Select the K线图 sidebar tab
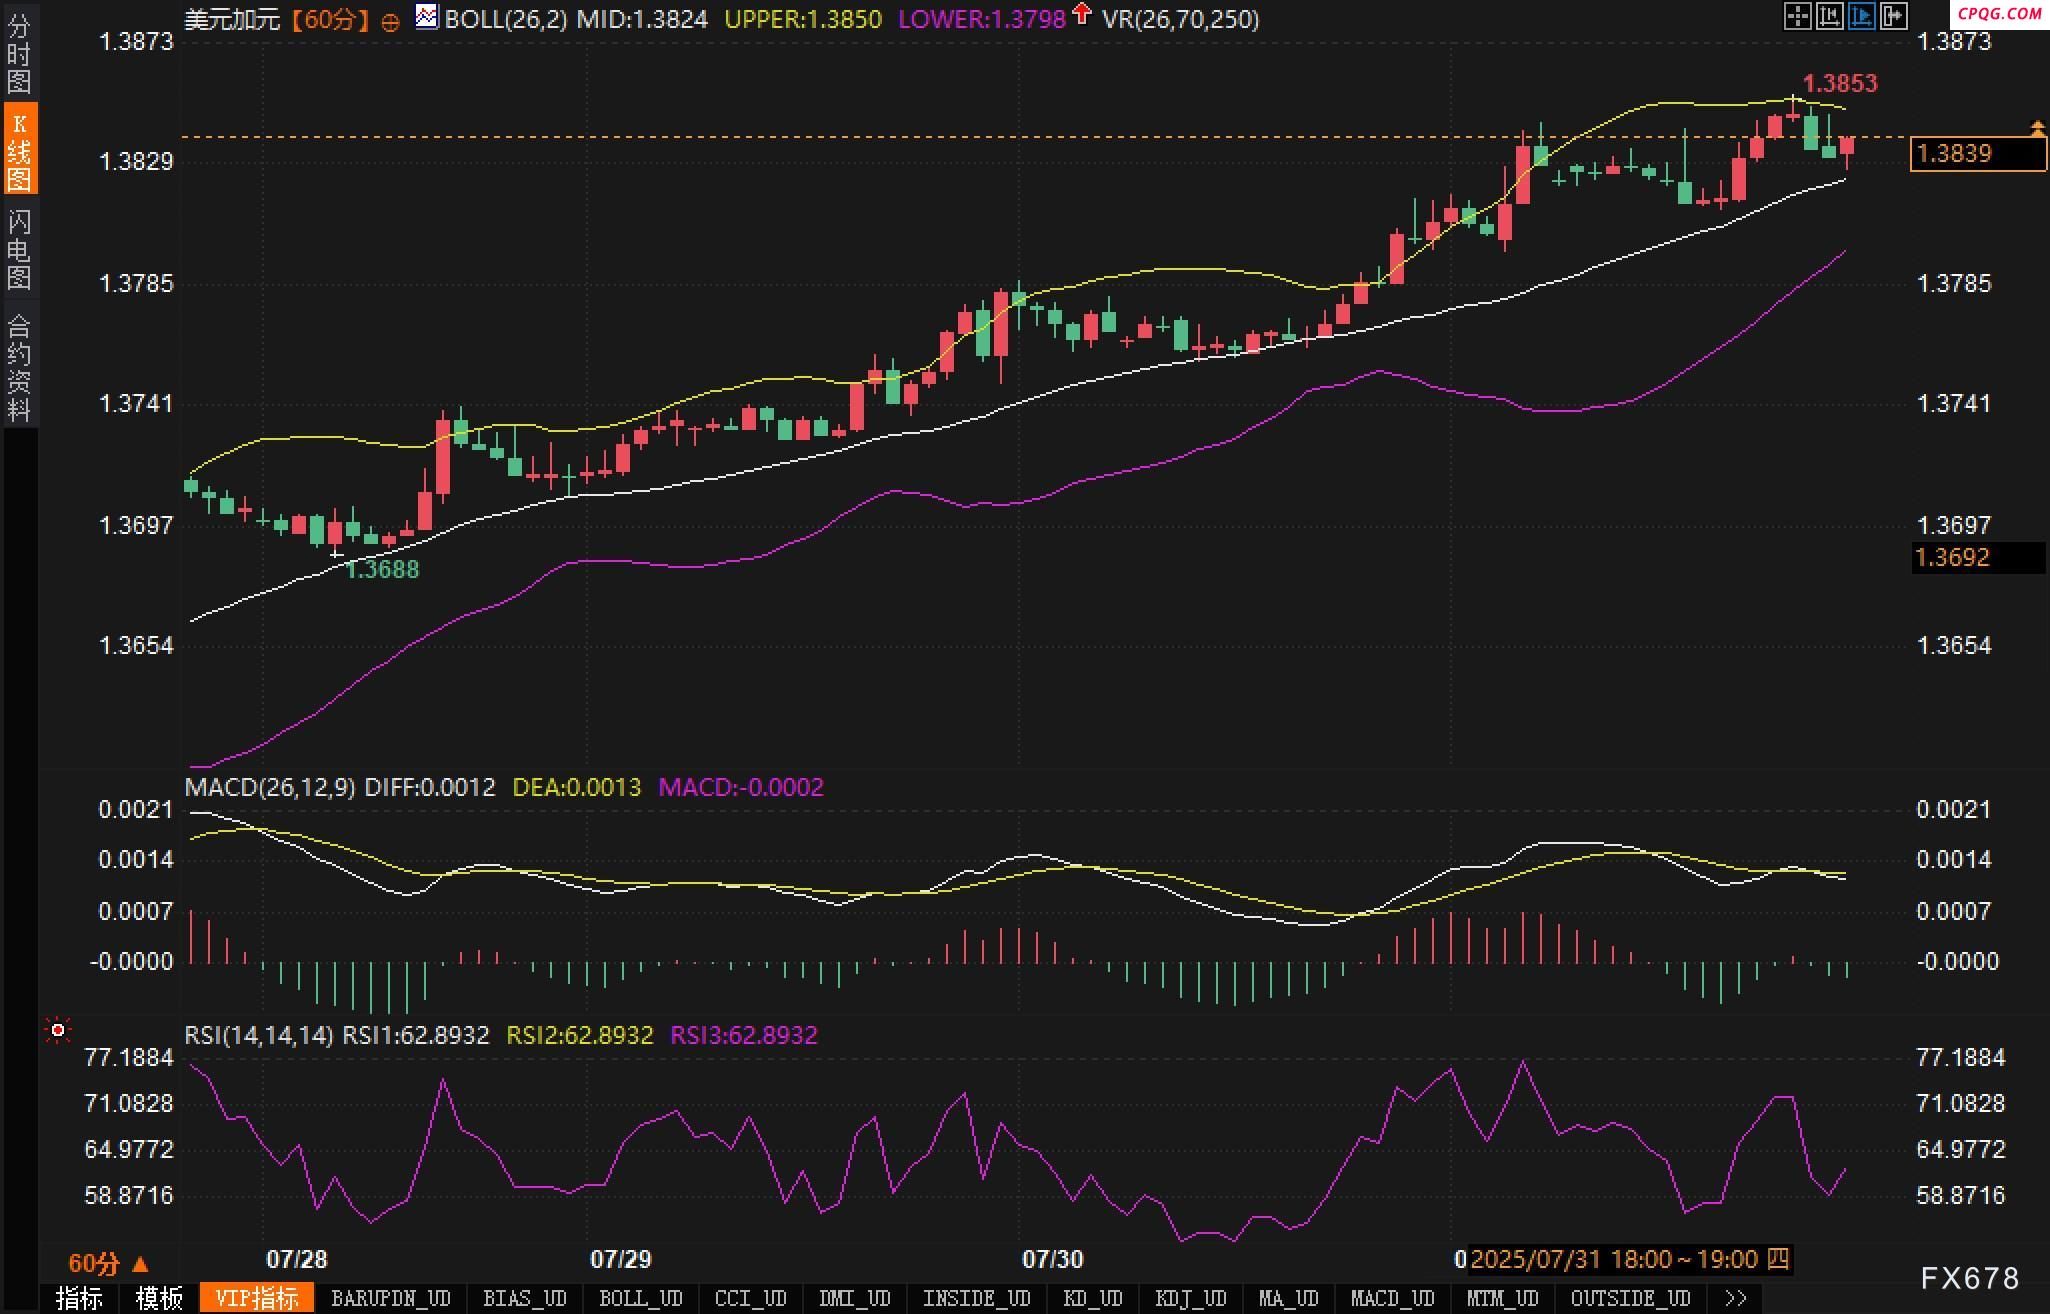Image resolution: width=2050 pixels, height=1314 pixels. click(19, 151)
